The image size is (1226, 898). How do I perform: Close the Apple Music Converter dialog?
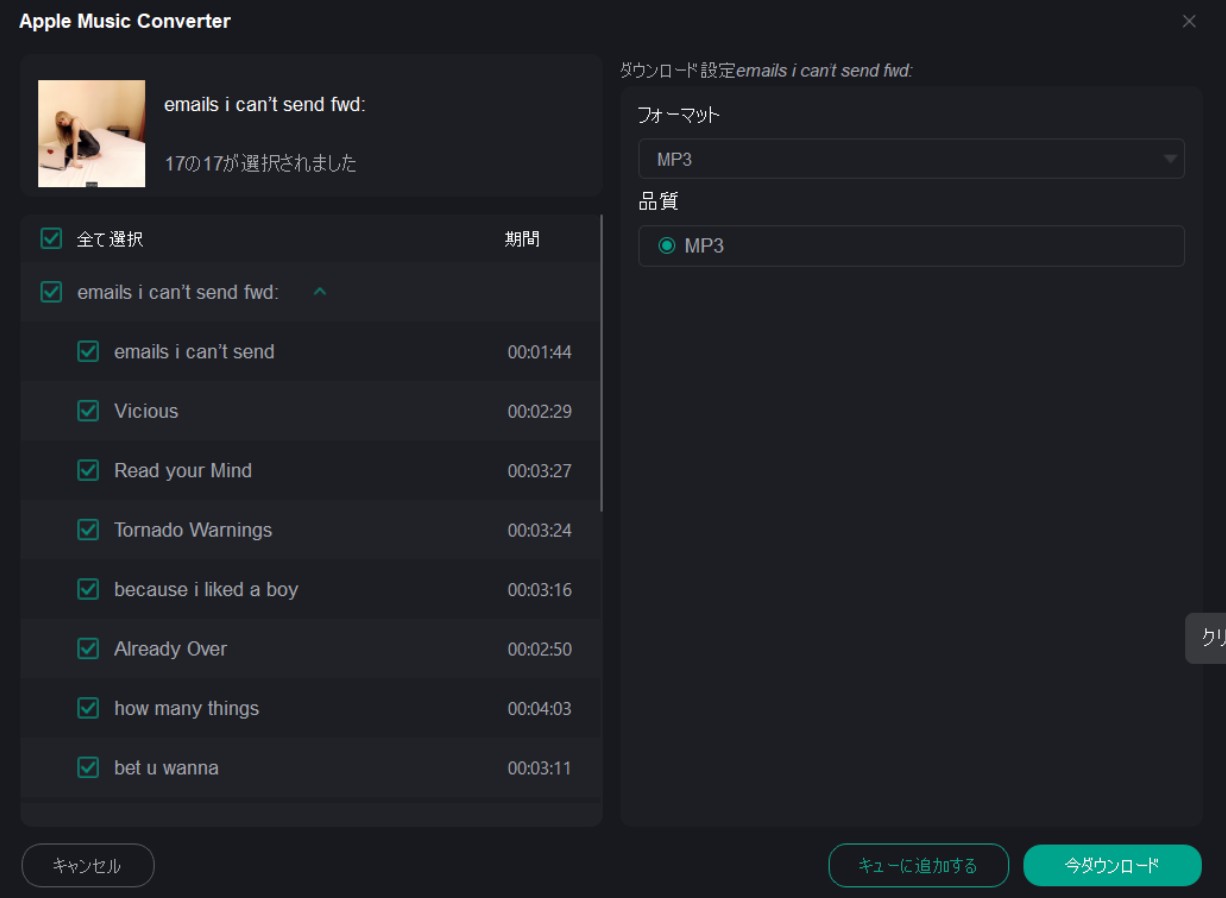tap(1189, 21)
